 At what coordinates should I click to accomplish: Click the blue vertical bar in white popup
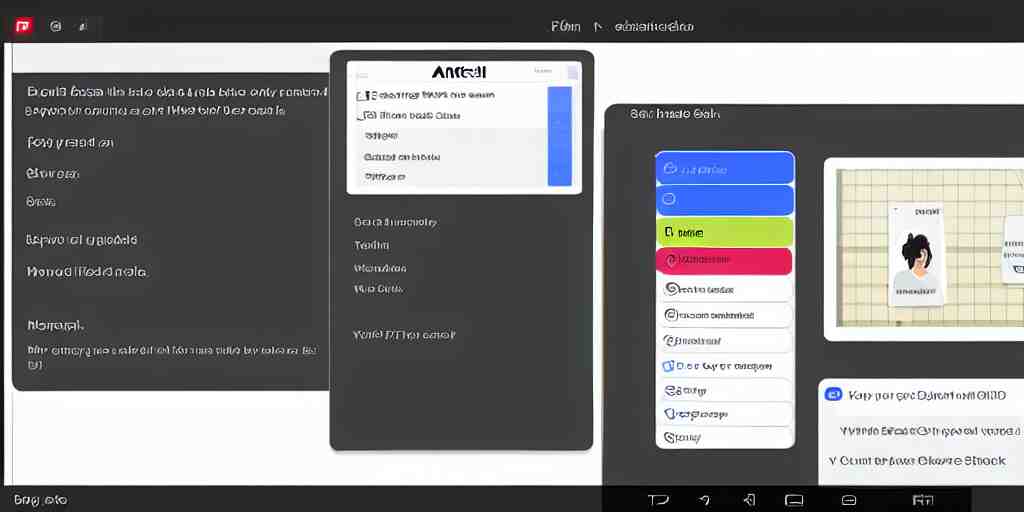click(x=560, y=135)
